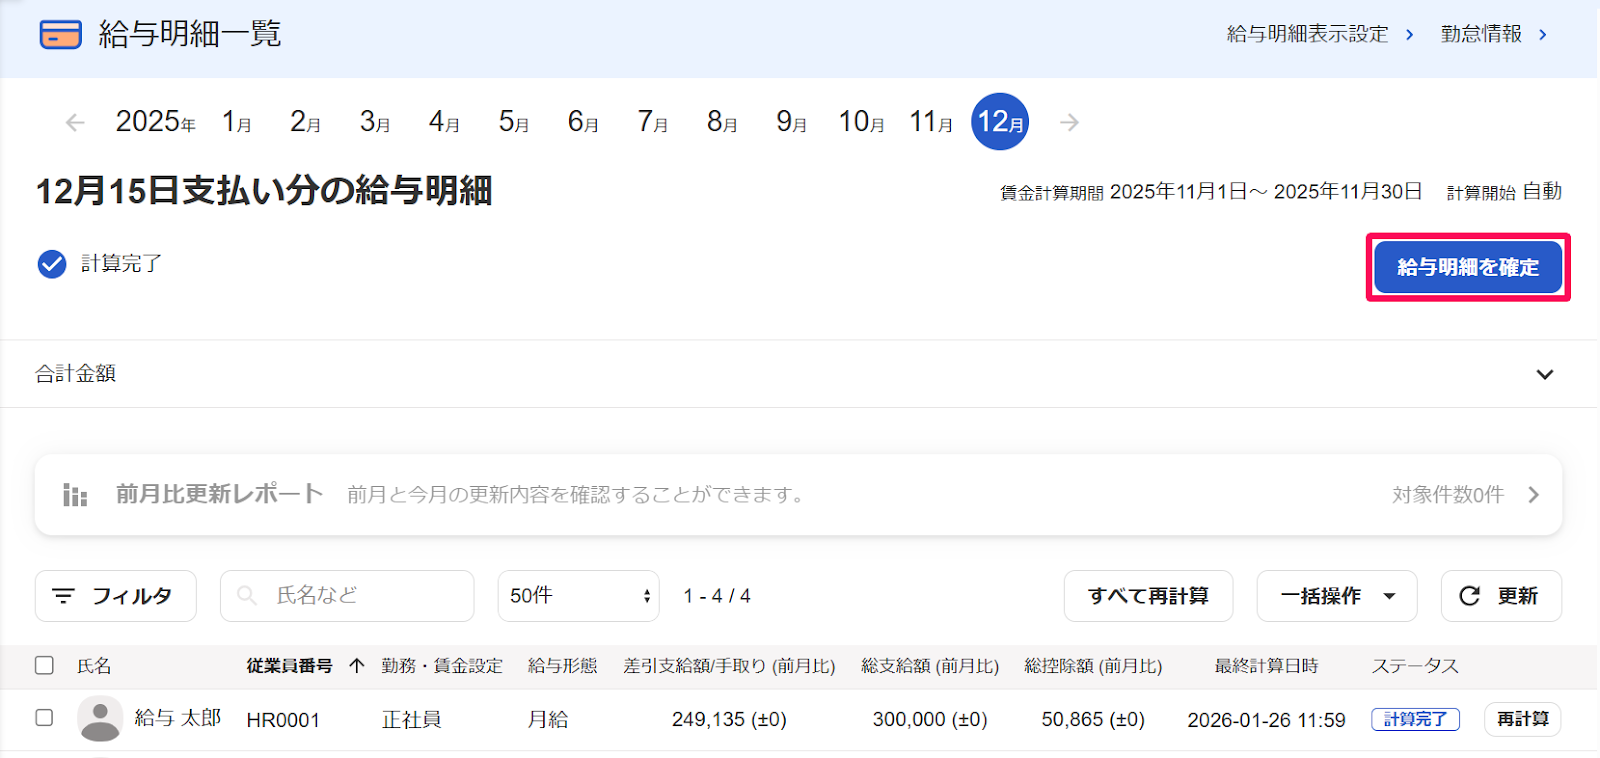Open 前月比更新レポート via right chevron
The width and height of the screenshot is (1600, 758).
click(x=1533, y=495)
